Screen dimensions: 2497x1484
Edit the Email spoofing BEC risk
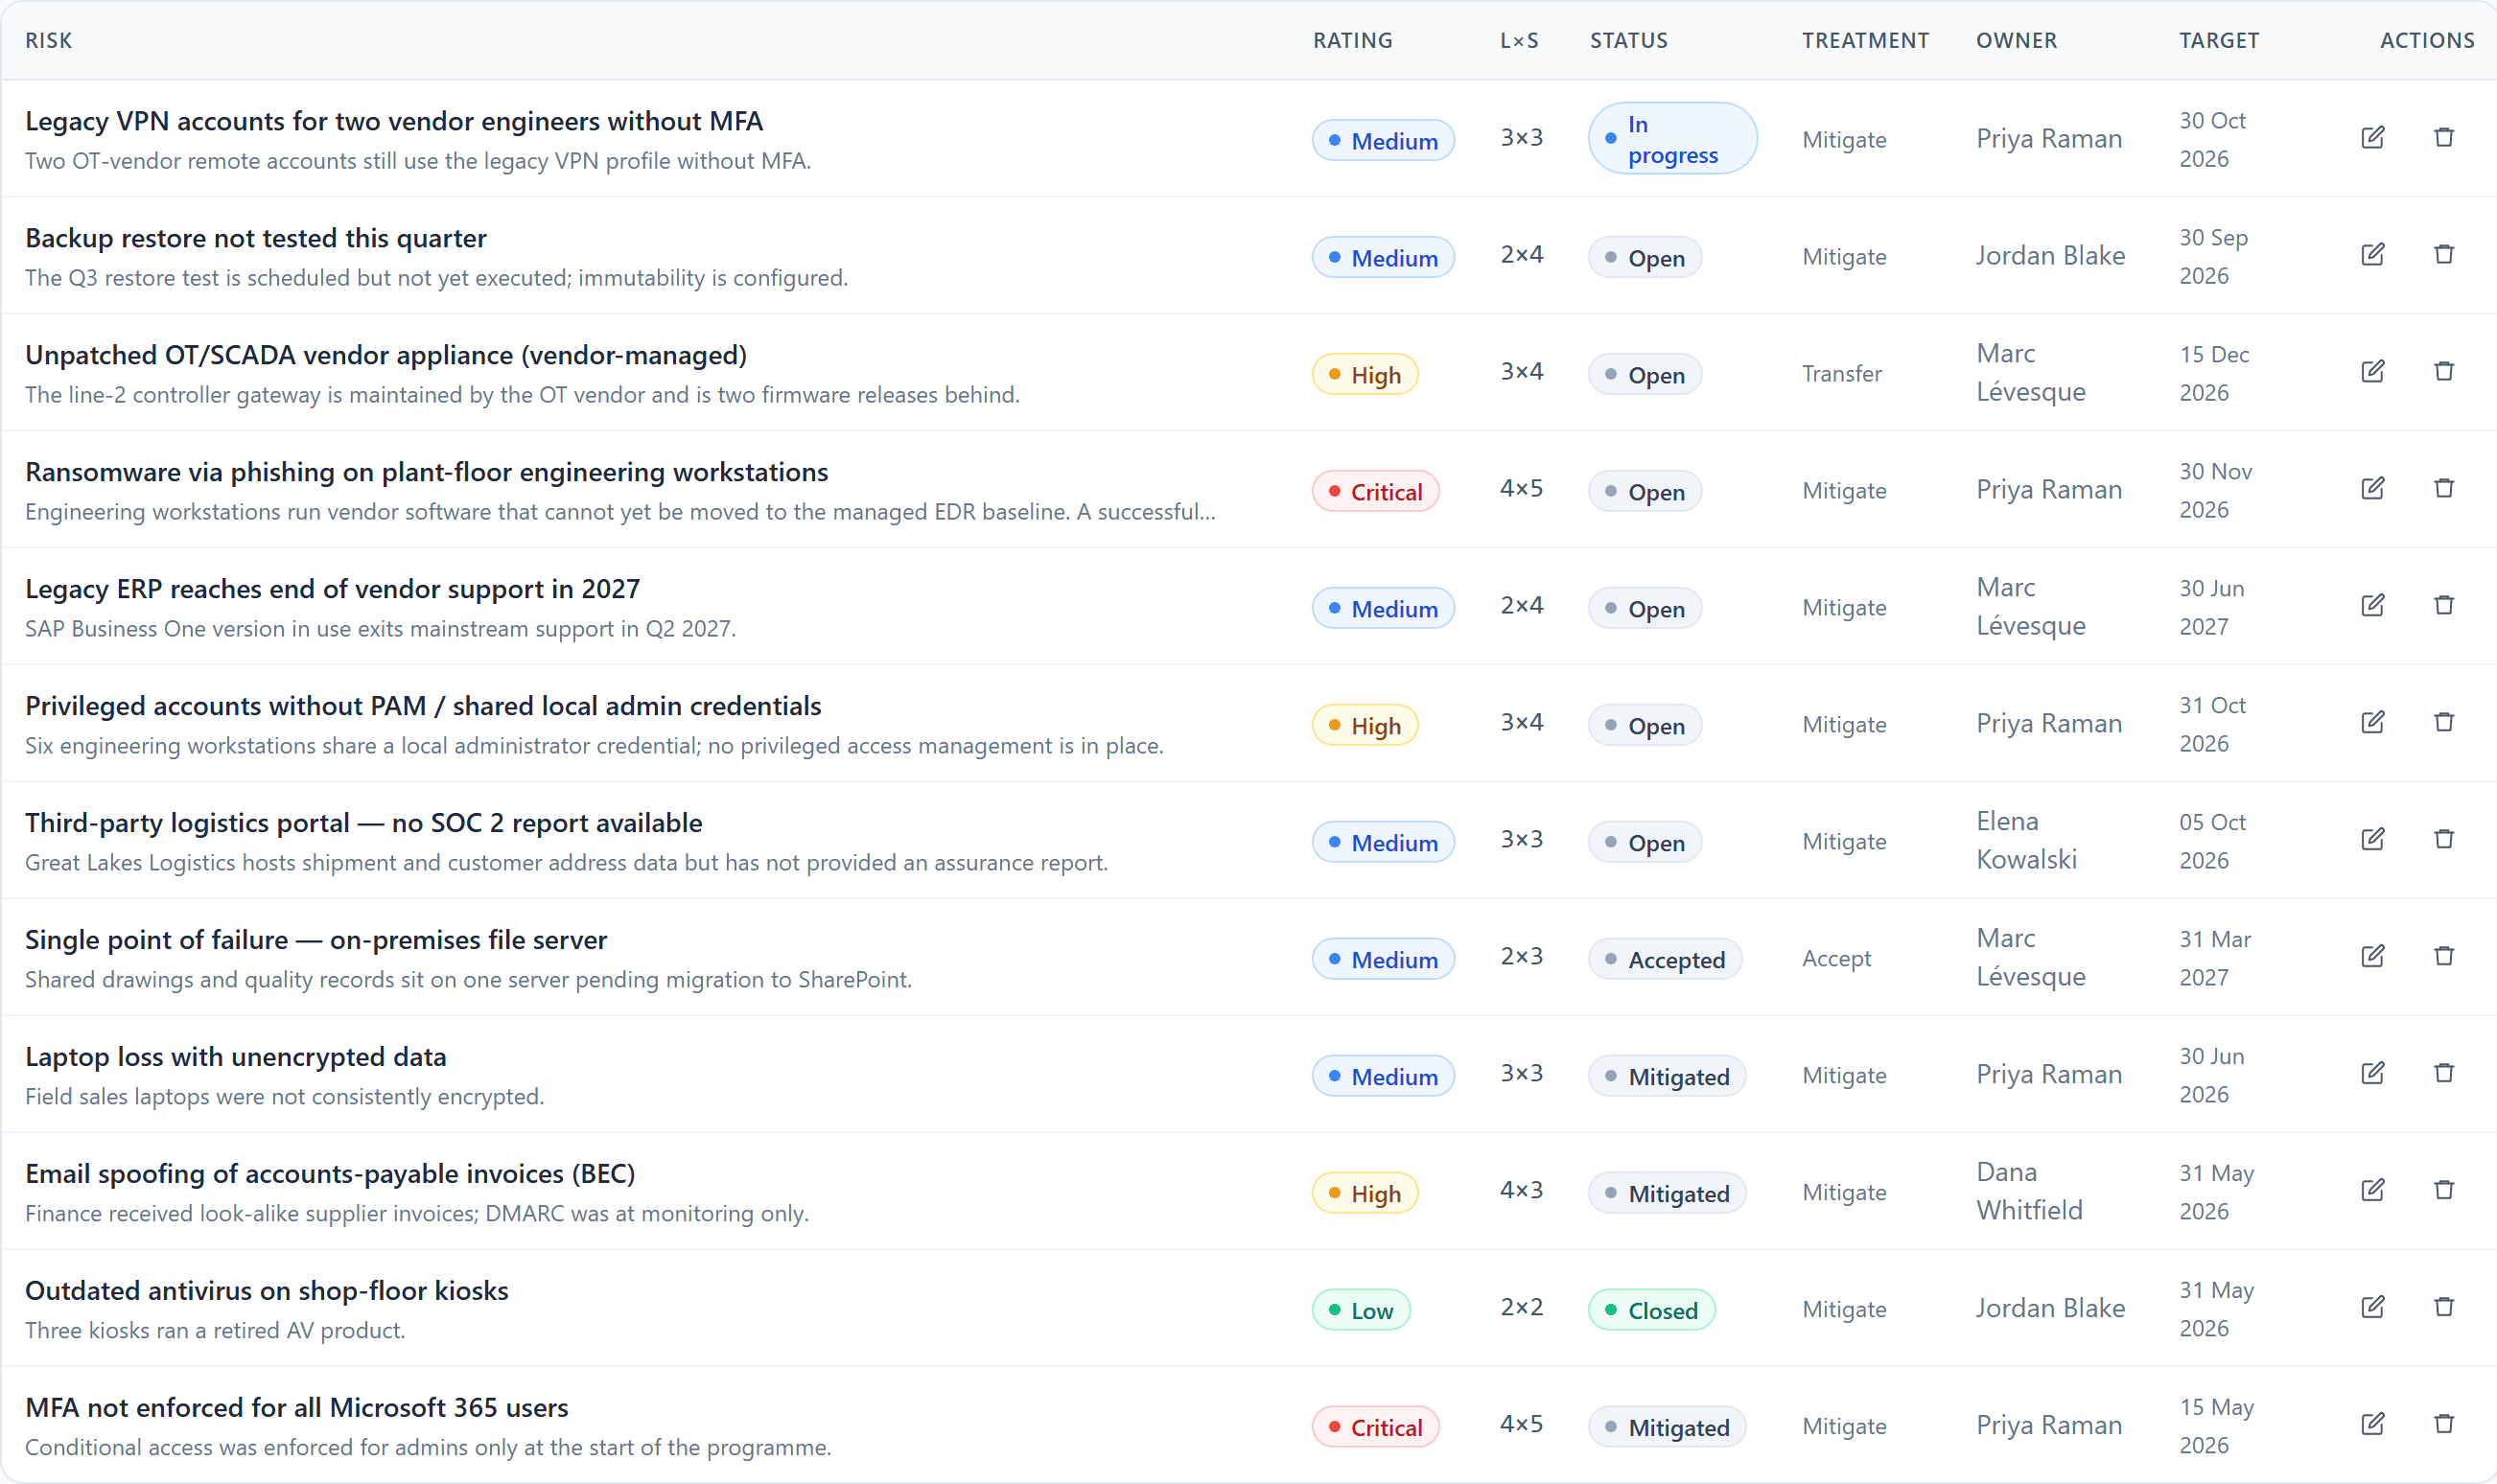pos(2372,1191)
